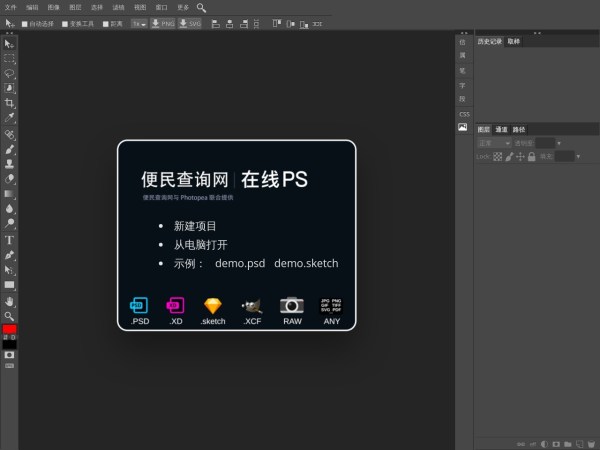Click the red foreground color swatch
Screen dimensions: 600x450
tap(9, 329)
